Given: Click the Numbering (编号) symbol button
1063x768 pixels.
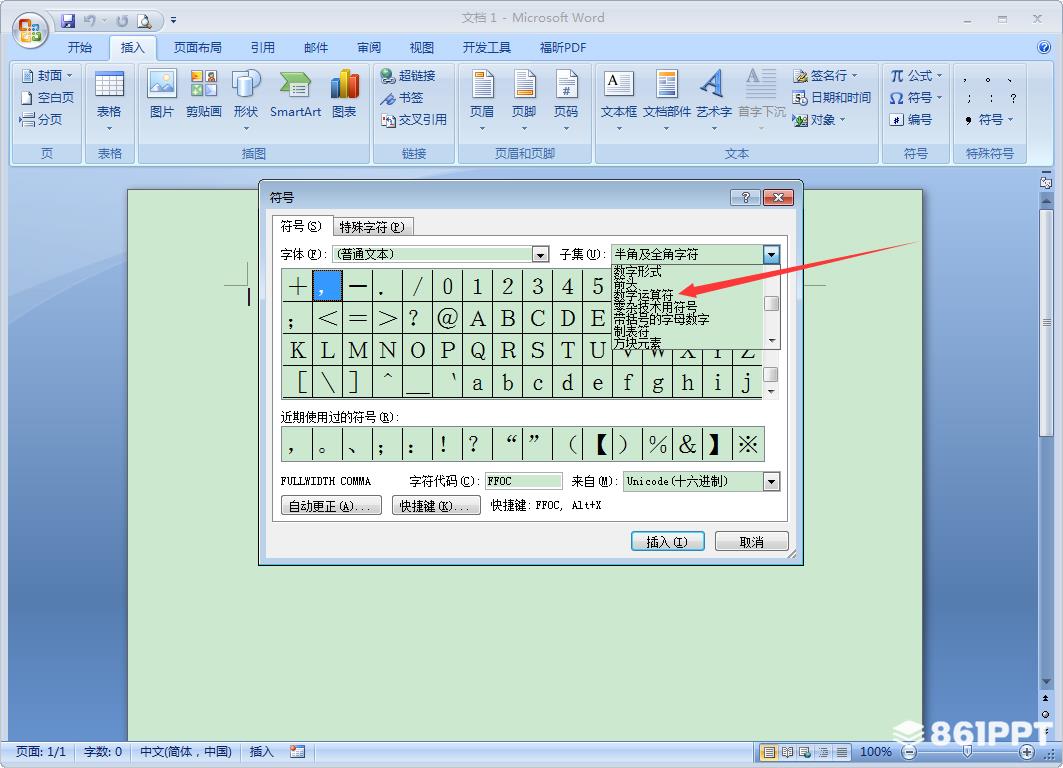Looking at the screenshot, I should (x=911, y=119).
